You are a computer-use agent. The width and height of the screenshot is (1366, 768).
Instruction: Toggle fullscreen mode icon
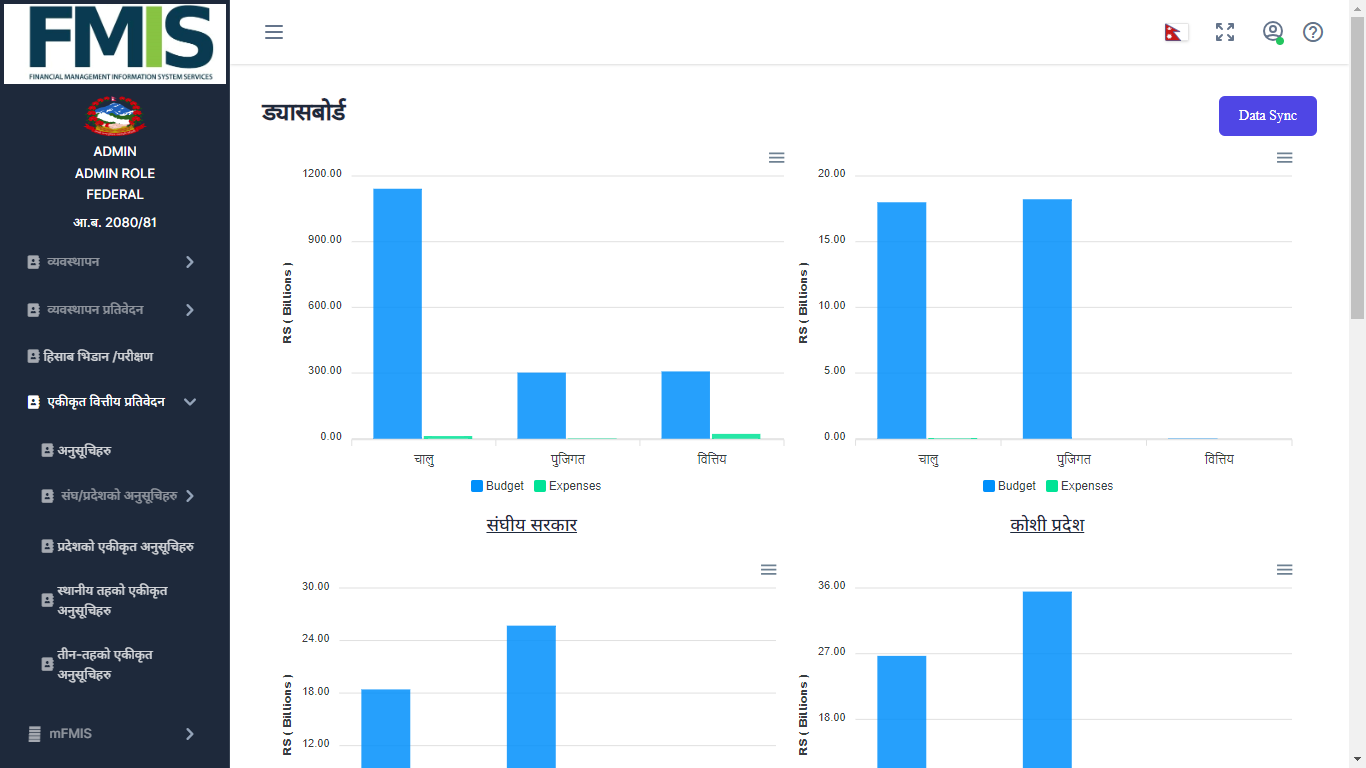click(x=1225, y=32)
